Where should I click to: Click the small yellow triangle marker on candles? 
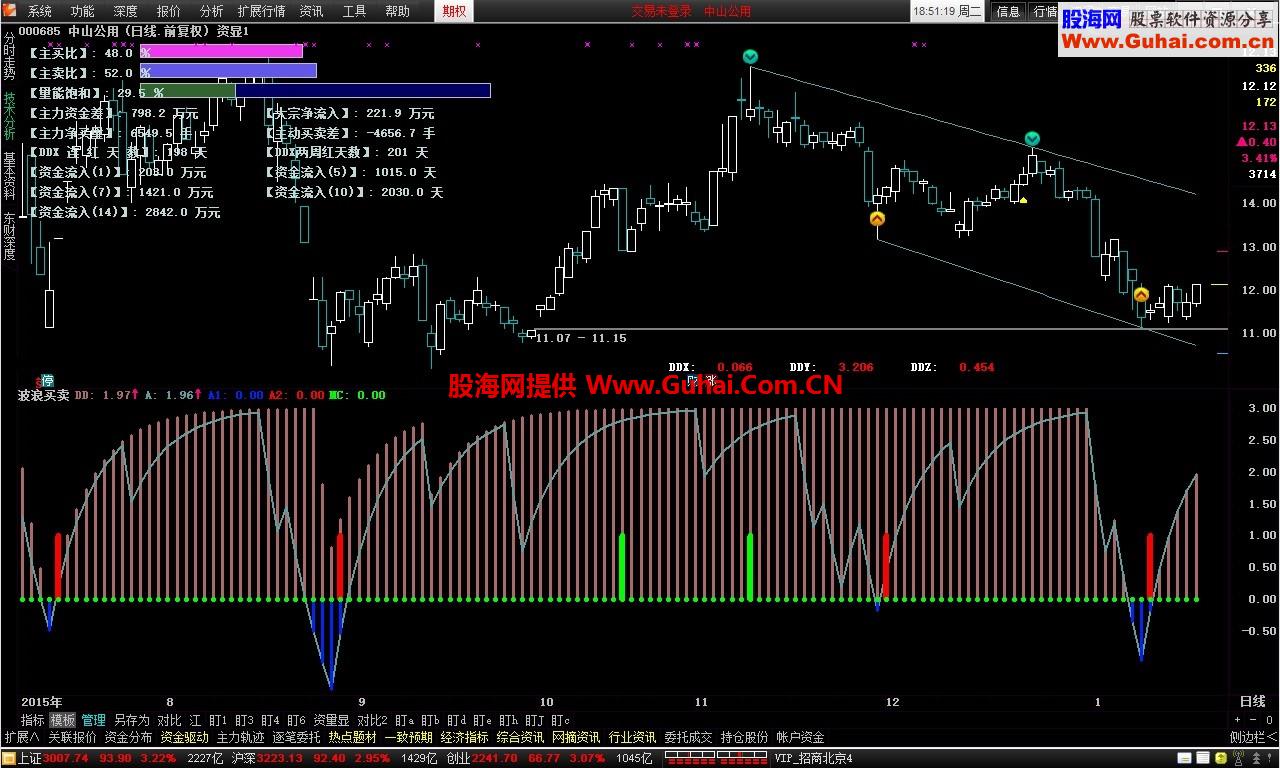coord(1023,200)
